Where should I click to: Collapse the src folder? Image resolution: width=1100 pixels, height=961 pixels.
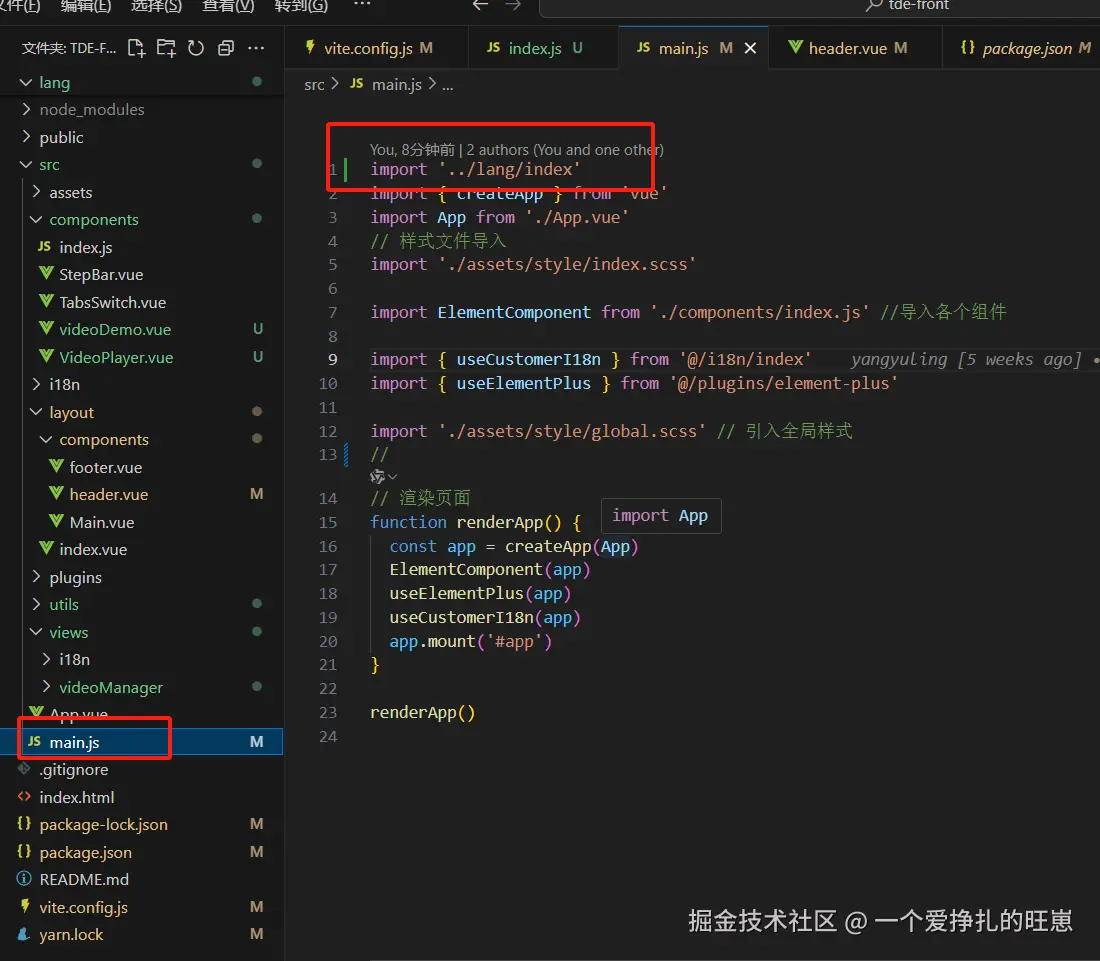click(142, 165)
